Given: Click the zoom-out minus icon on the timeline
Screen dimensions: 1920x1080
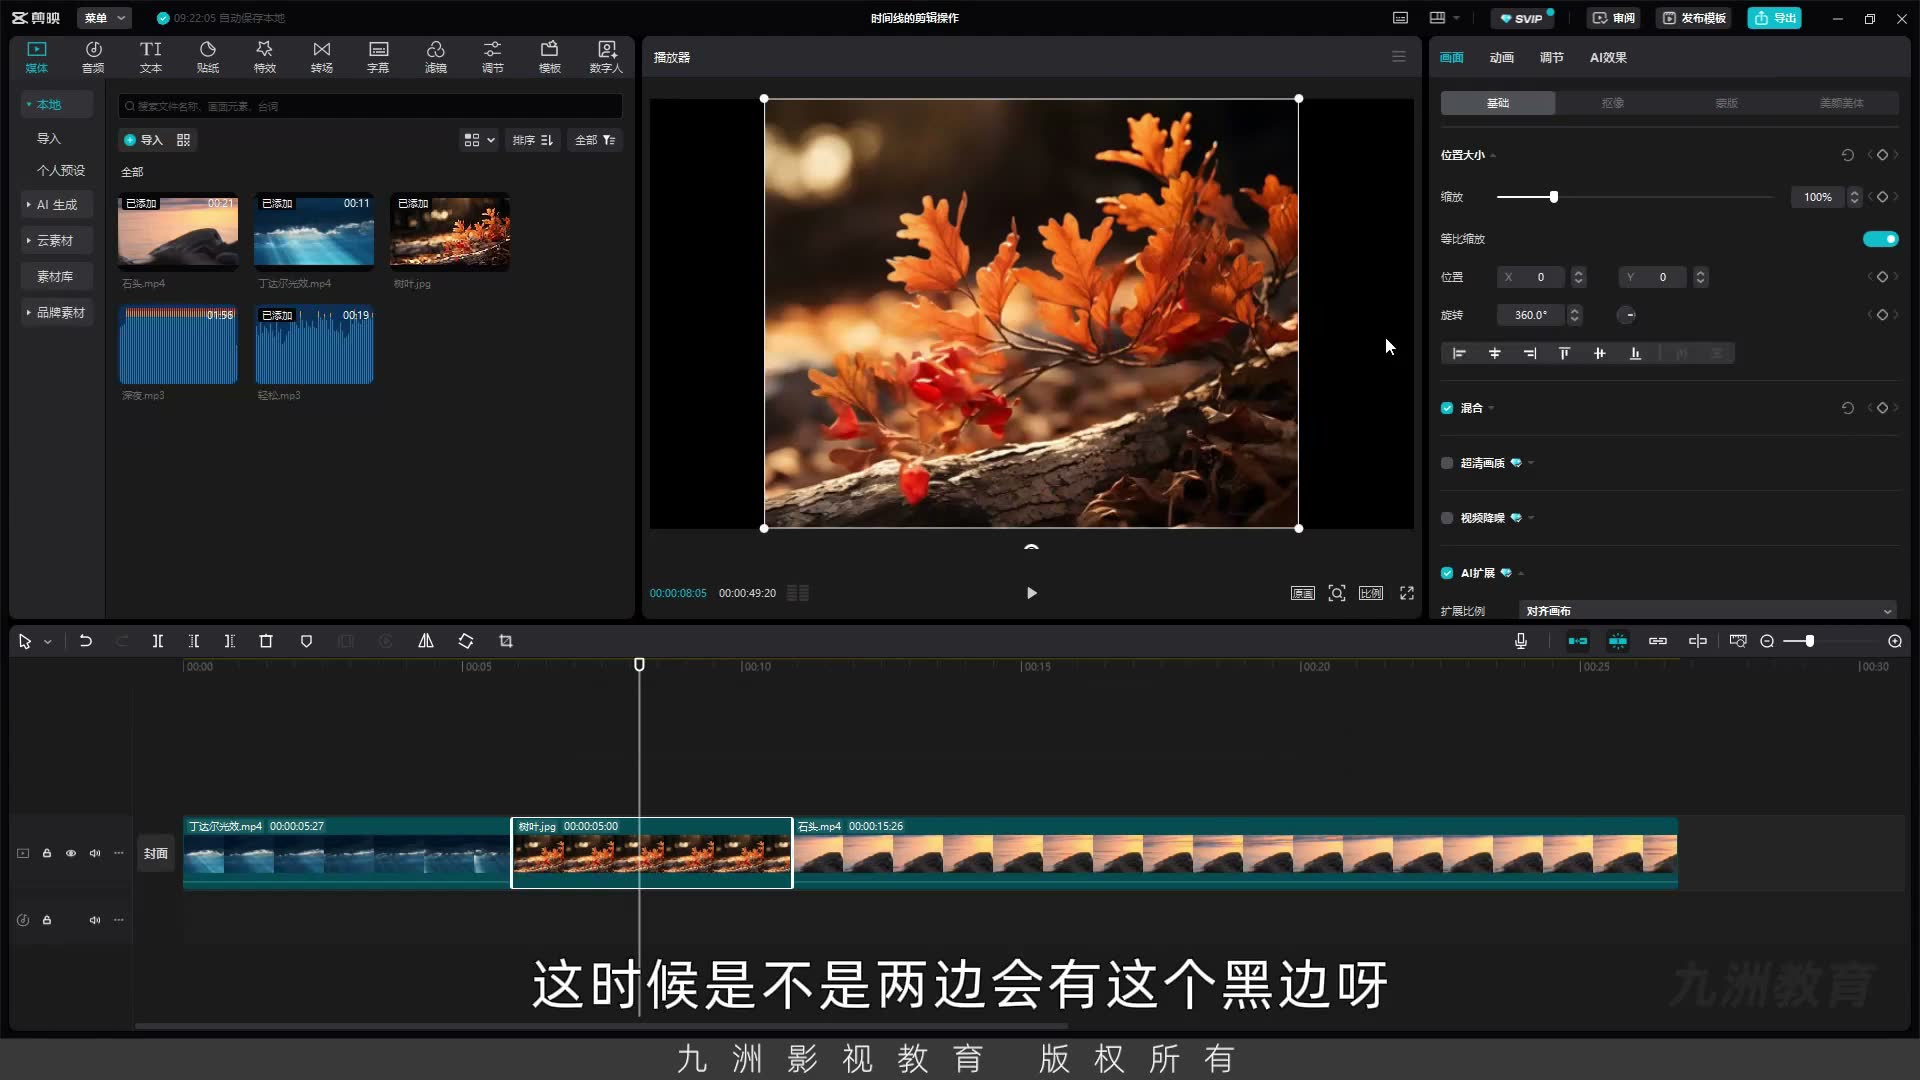Looking at the screenshot, I should [x=1767, y=641].
